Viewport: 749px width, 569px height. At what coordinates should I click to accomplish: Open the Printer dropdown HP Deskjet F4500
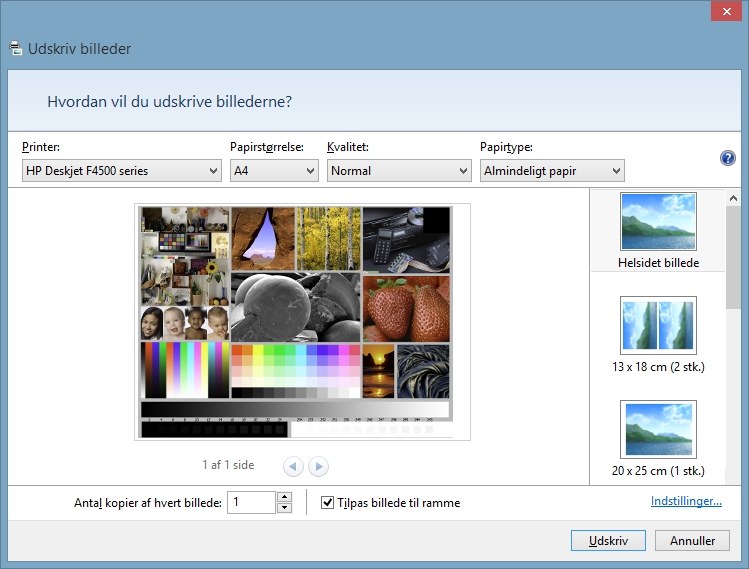[x=122, y=171]
